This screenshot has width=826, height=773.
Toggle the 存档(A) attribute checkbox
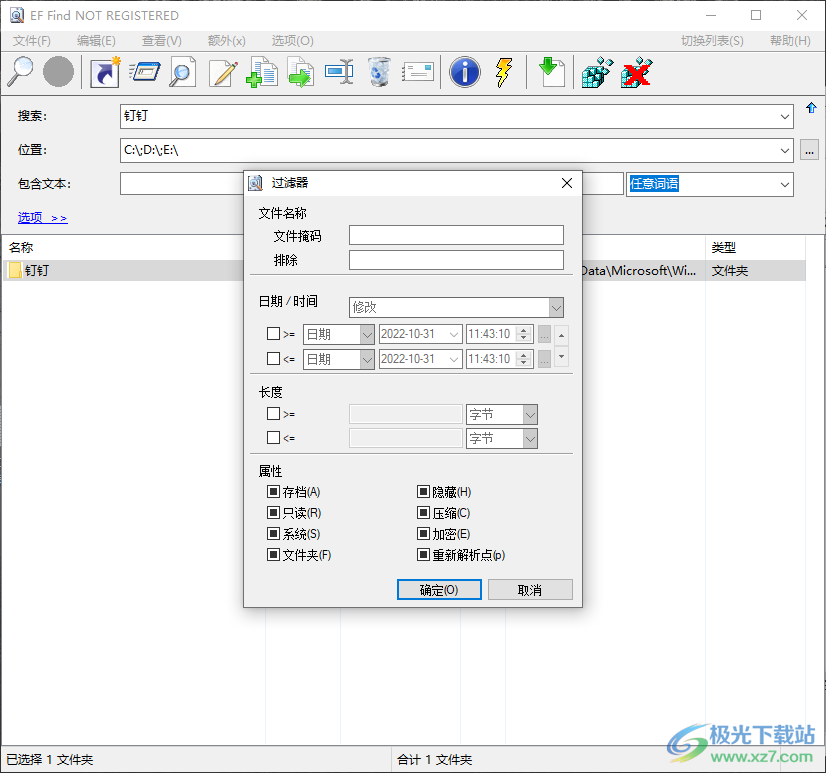[273, 492]
